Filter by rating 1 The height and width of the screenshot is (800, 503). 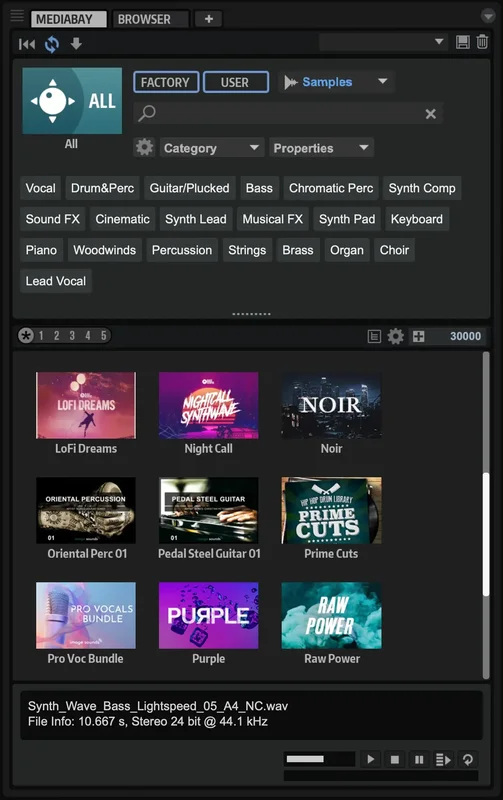pos(41,335)
